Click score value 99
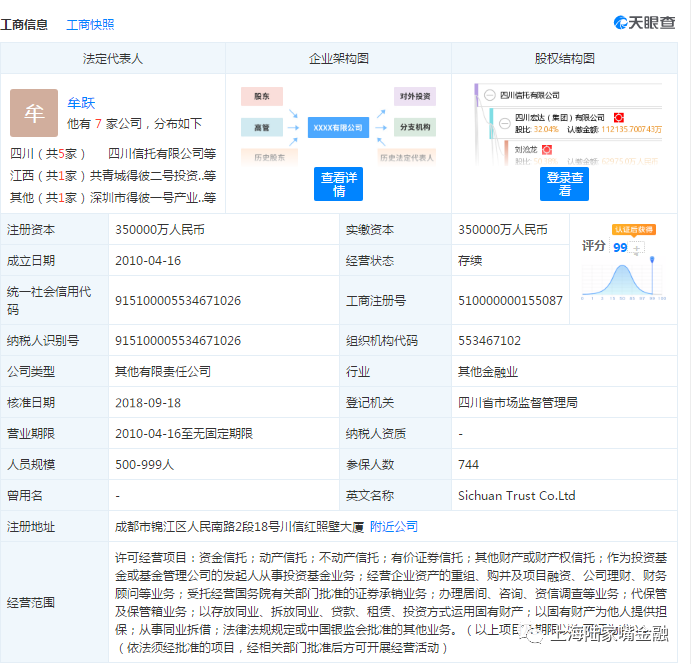691x664 pixels. tap(620, 248)
